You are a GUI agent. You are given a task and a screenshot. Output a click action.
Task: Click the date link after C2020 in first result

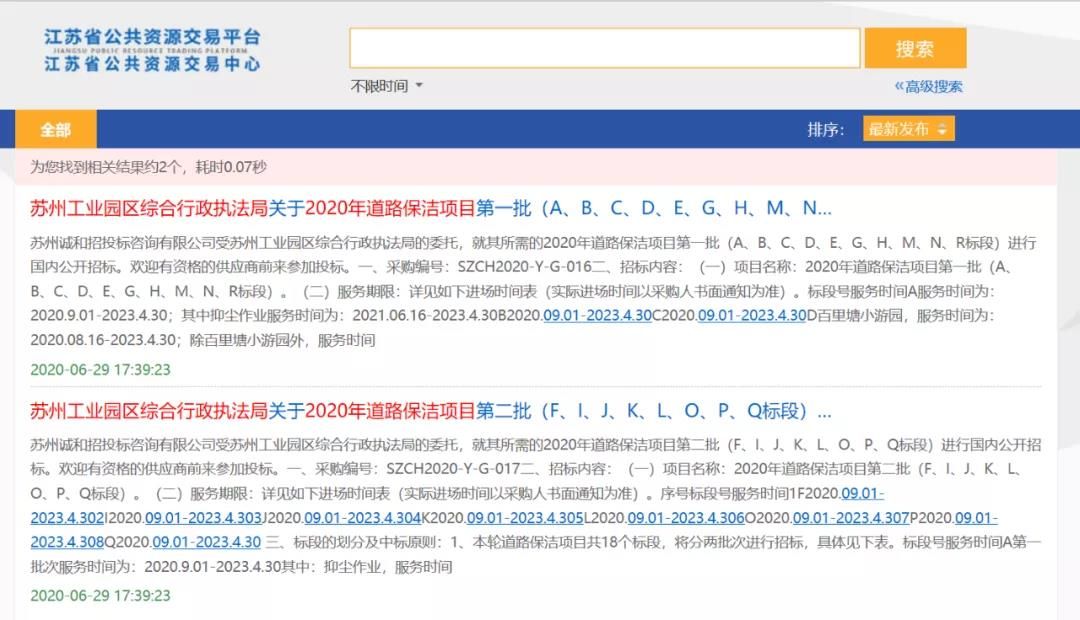click(x=751, y=315)
